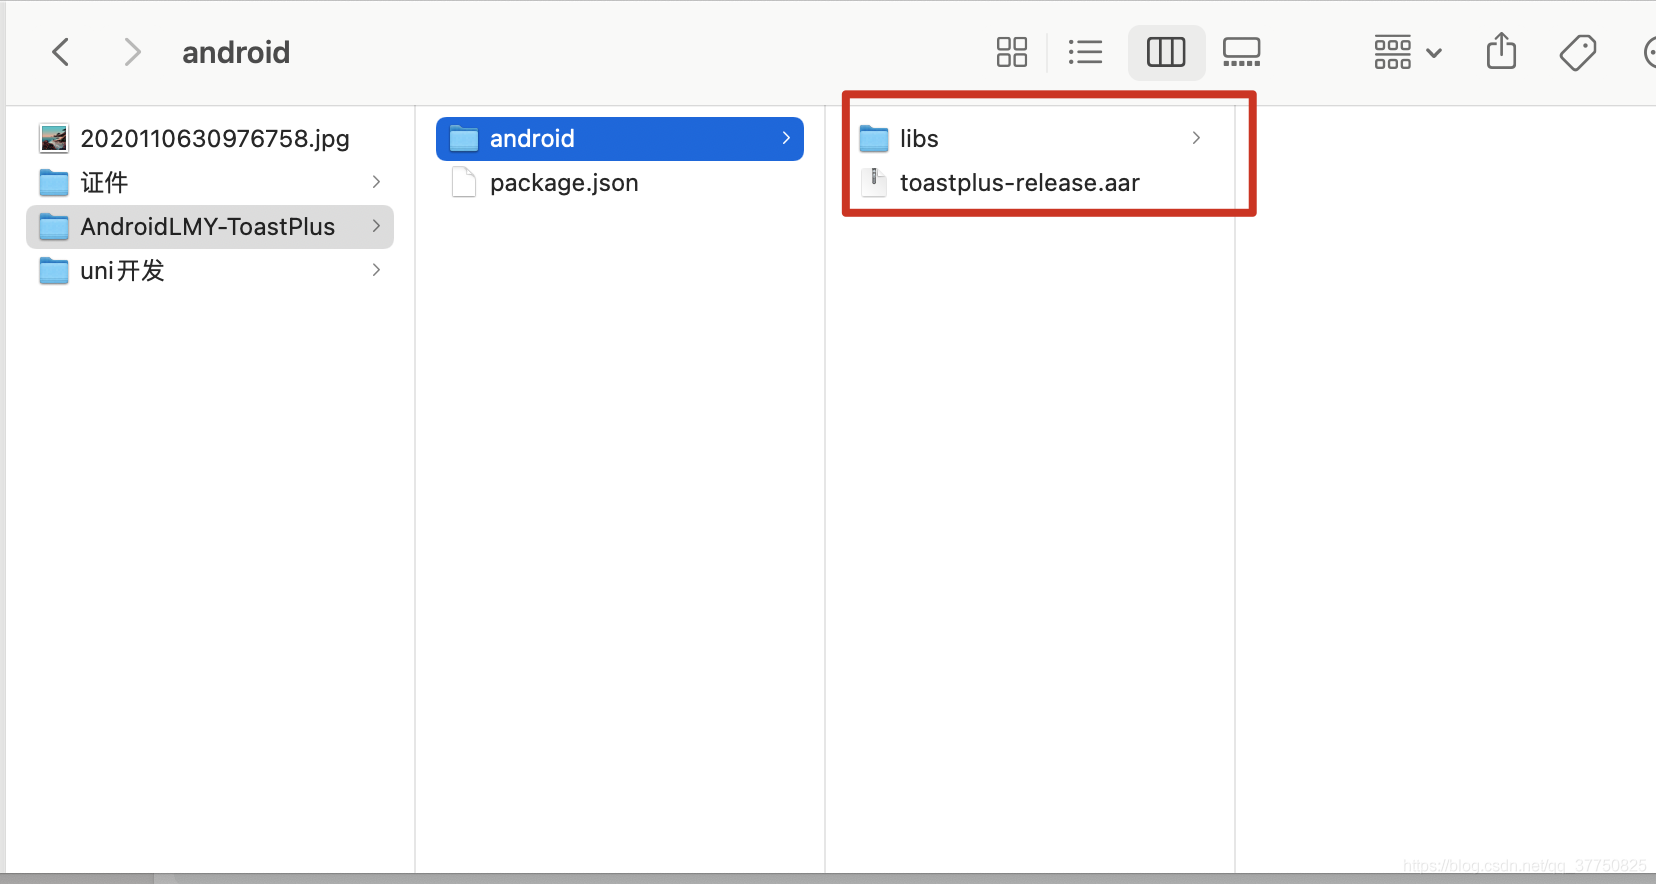Click the folder icon beside uni开发
The width and height of the screenshot is (1656, 884).
(x=54, y=270)
